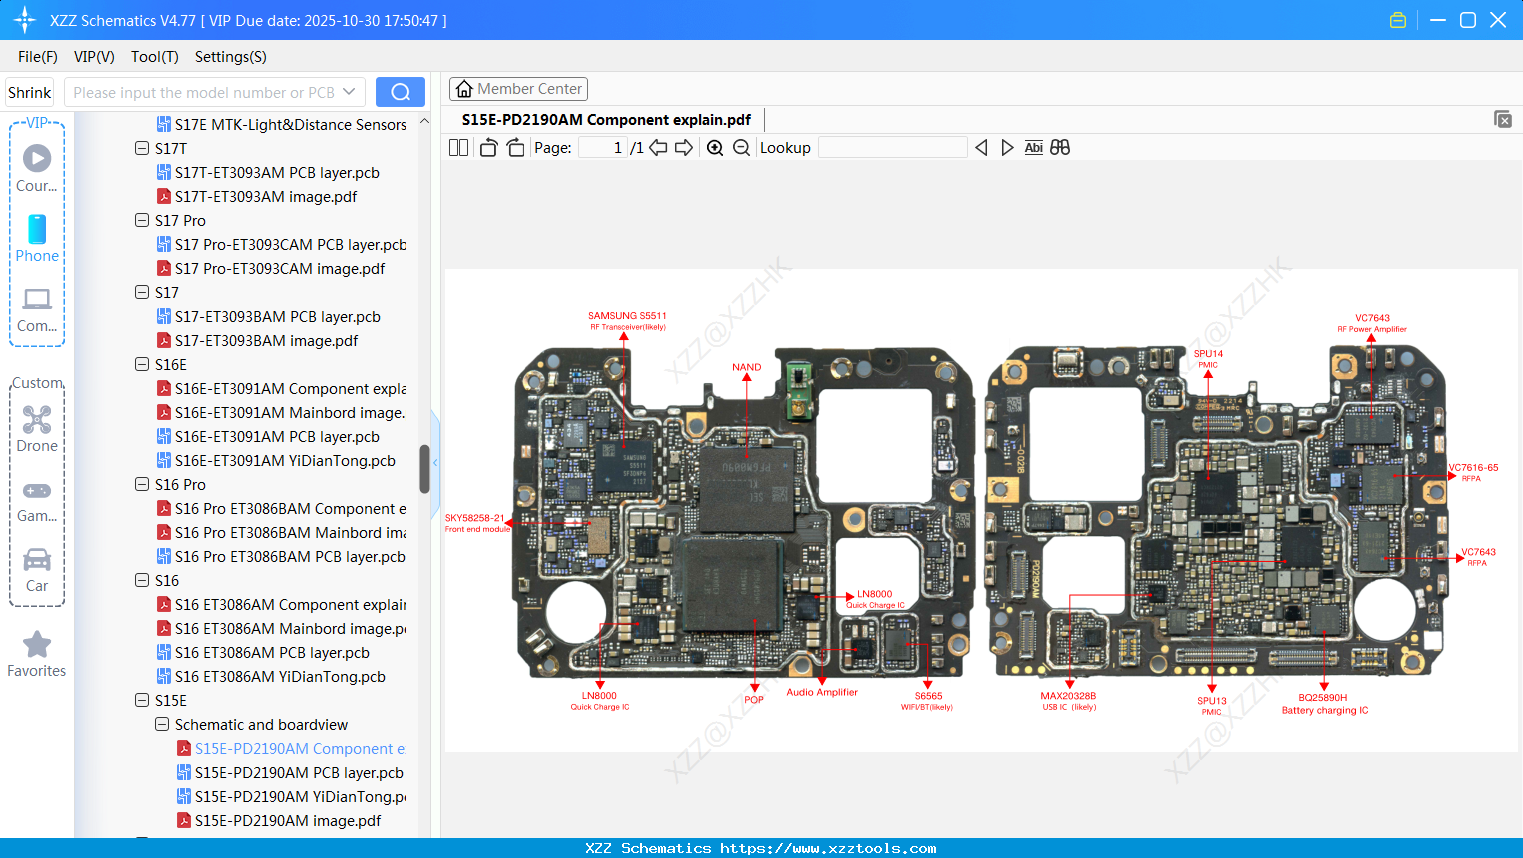
Task: Collapse the S16 Pro group
Action: (141, 484)
